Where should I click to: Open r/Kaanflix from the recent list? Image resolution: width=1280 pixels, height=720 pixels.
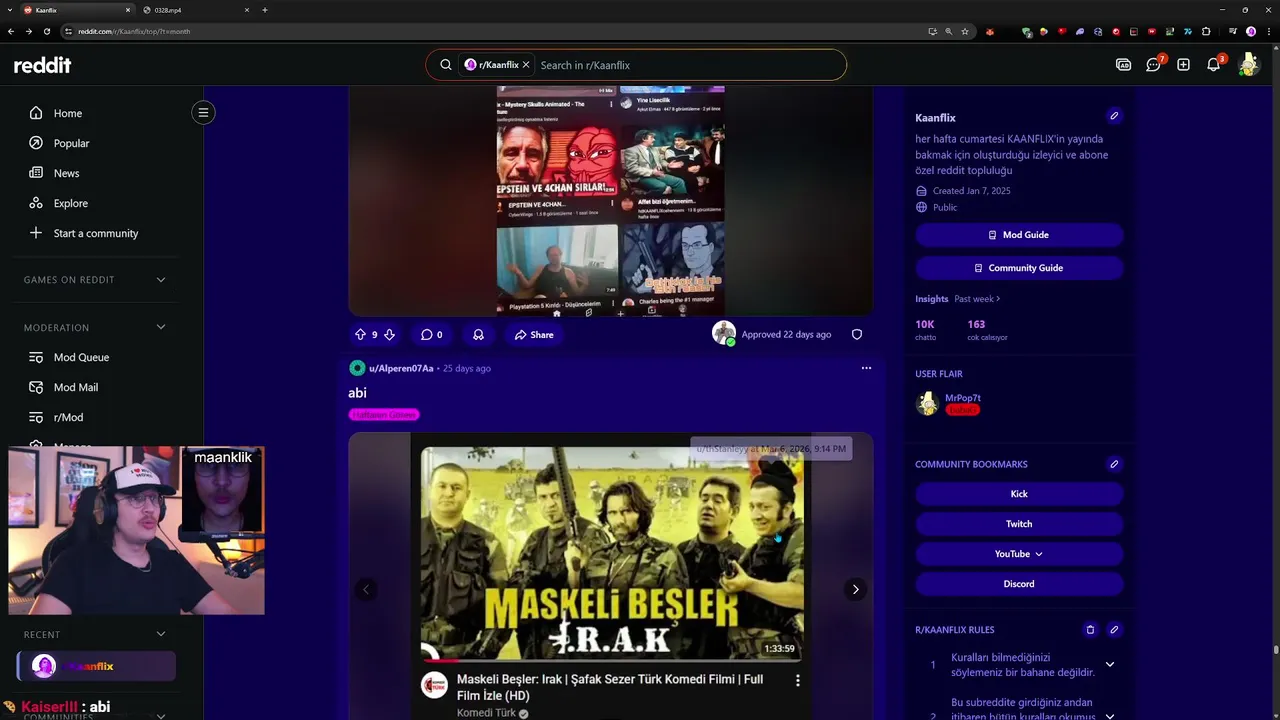click(x=96, y=666)
